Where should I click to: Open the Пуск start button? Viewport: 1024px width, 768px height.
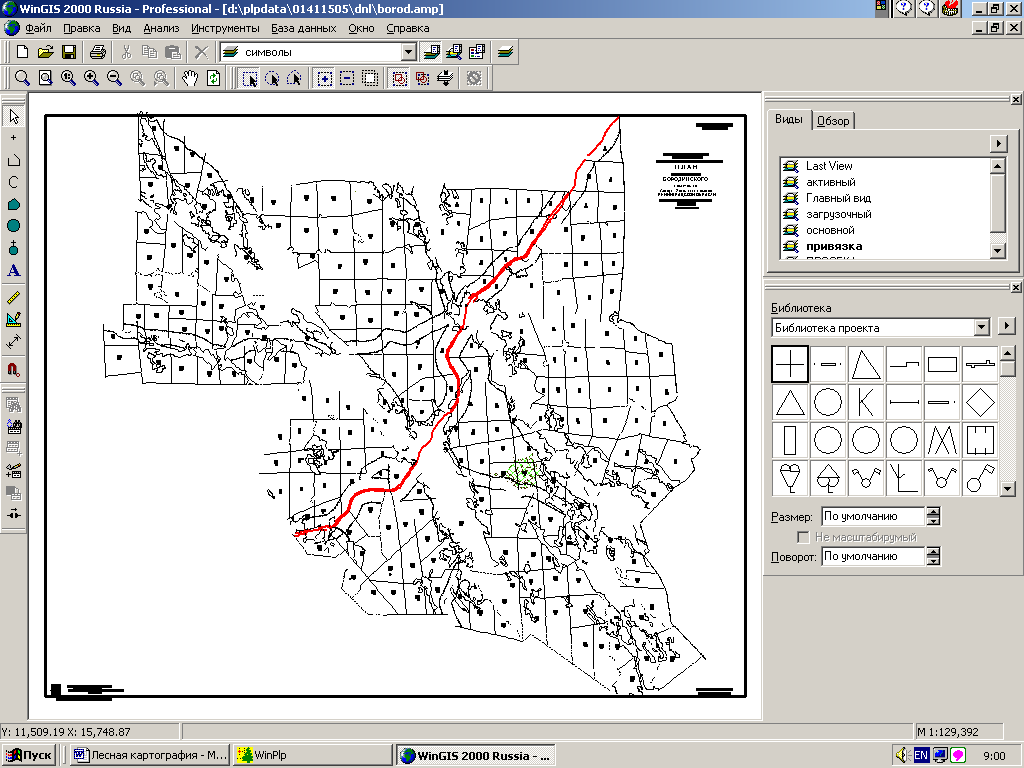(29, 755)
